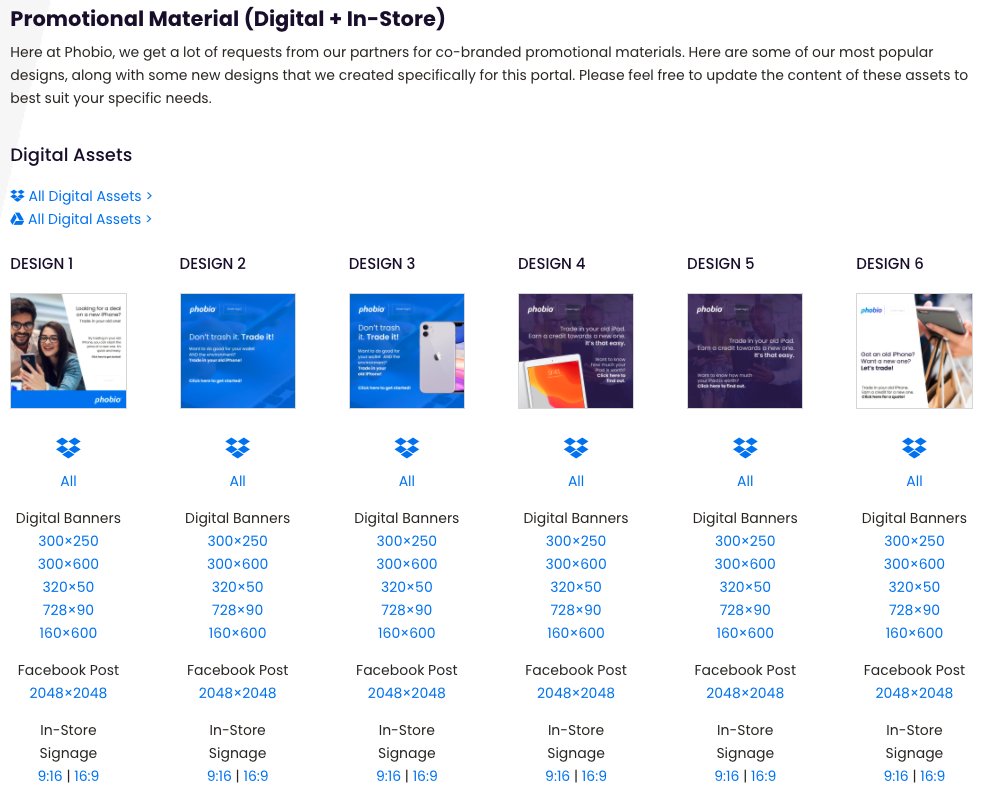The image size is (991, 808).
Task: Click the Dropbox icon under Design 1
Action: tap(68, 448)
